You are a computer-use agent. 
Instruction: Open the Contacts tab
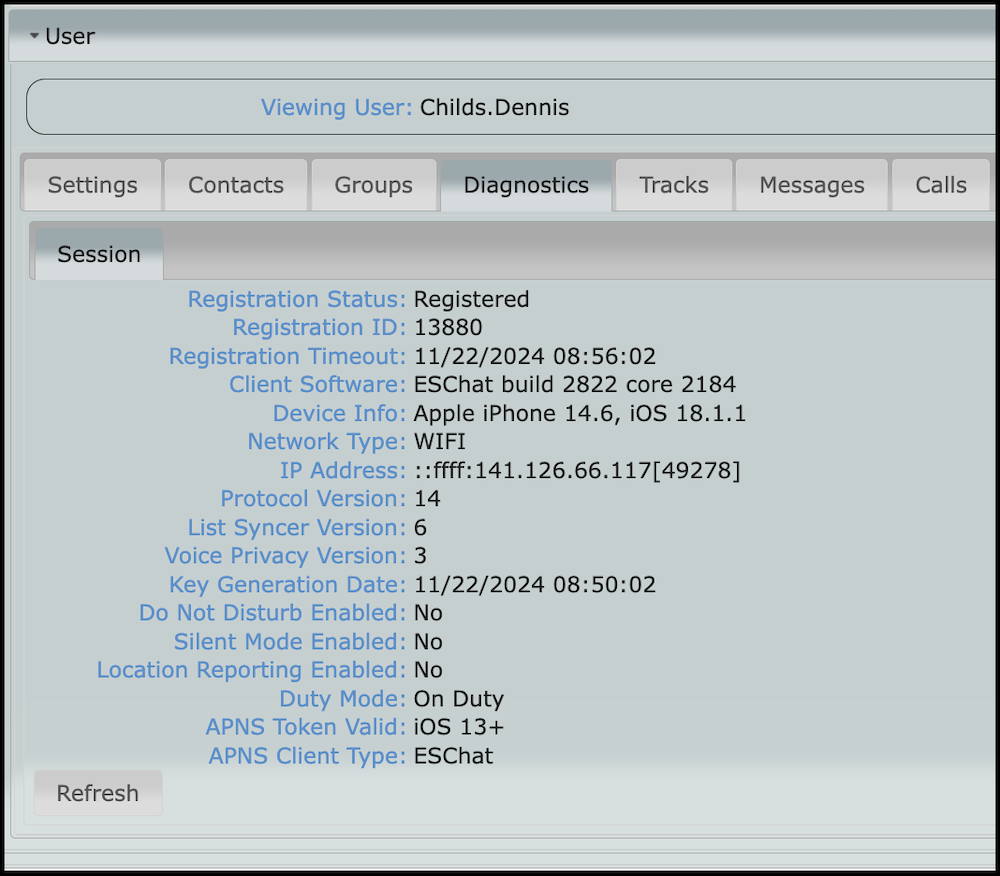click(236, 184)
